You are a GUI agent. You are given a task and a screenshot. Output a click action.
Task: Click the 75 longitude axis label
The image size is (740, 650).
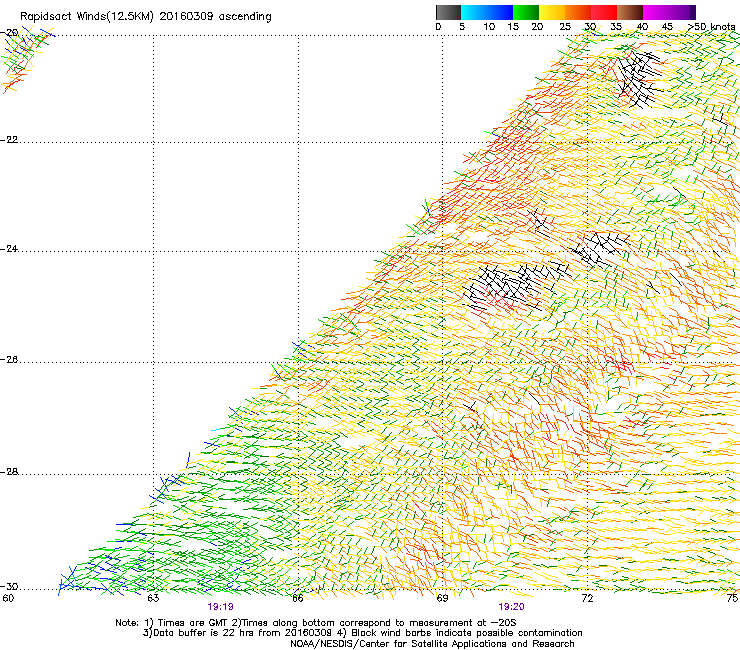point(732,598)
